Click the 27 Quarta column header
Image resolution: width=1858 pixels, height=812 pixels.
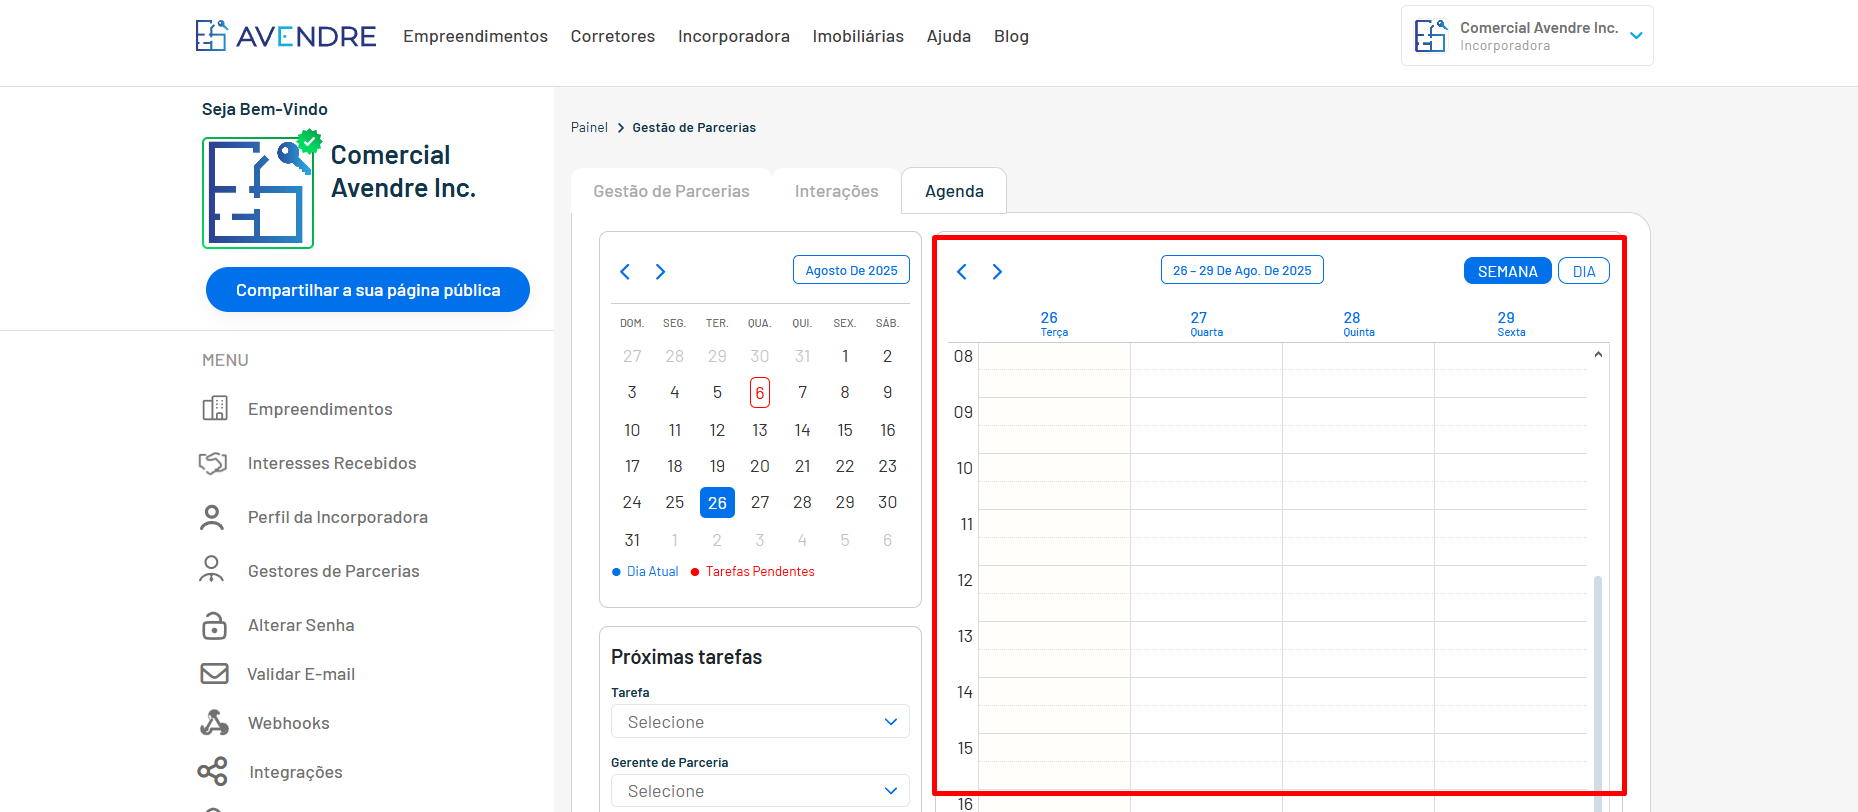[1206, 324]
